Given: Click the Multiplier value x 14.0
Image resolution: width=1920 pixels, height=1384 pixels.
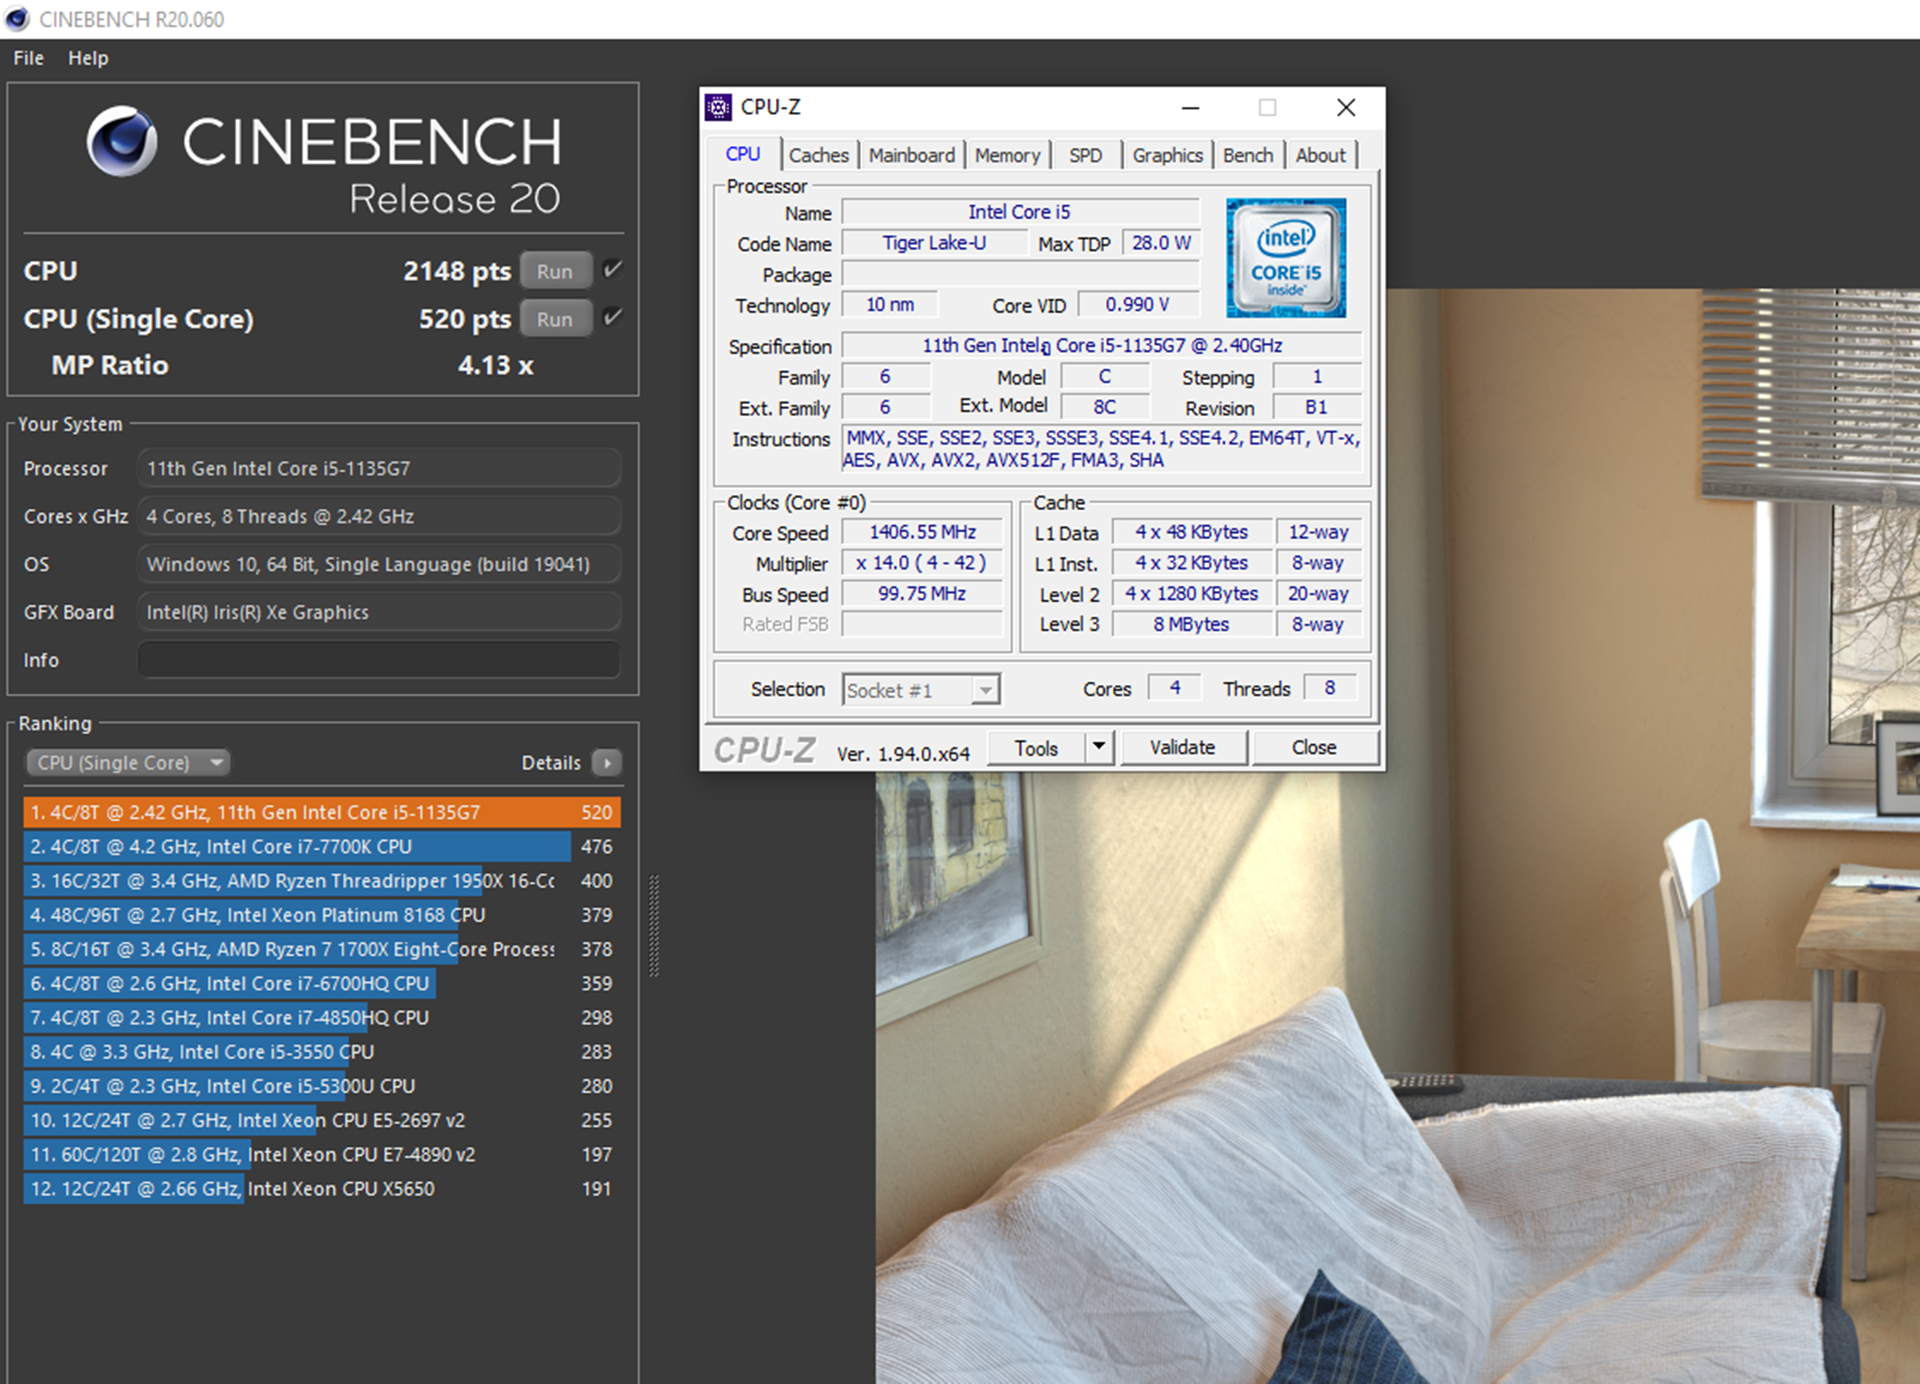Looking at the screenshot, I should tap(922, 563).
